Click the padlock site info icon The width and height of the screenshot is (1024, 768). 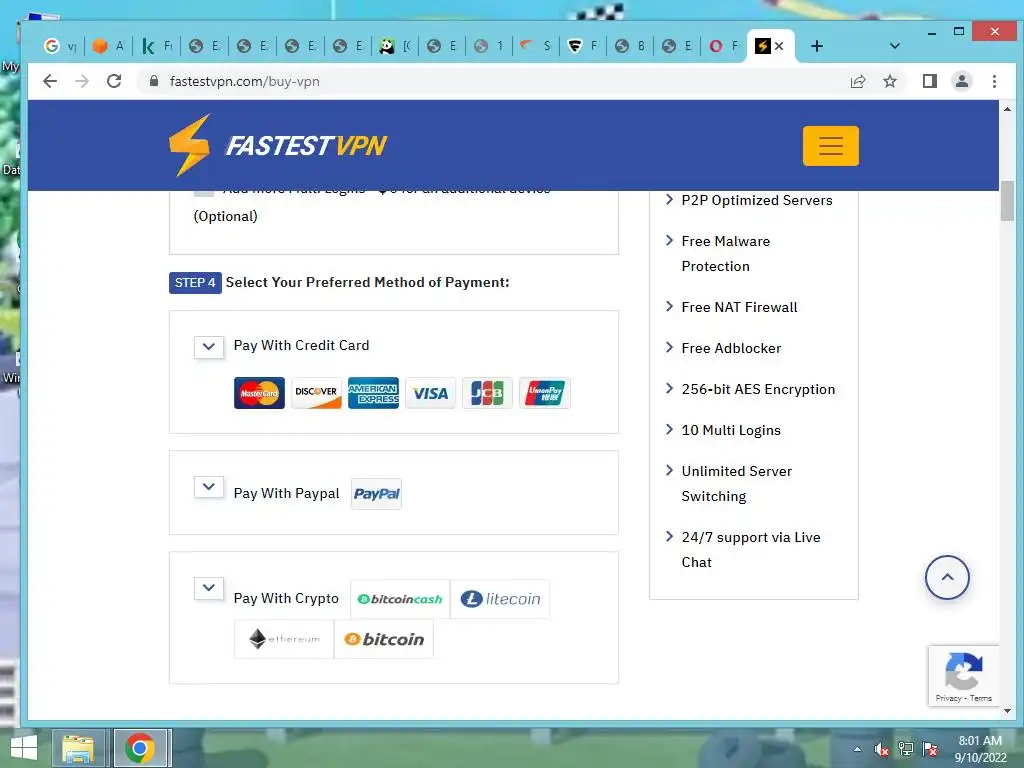(153, 81)
